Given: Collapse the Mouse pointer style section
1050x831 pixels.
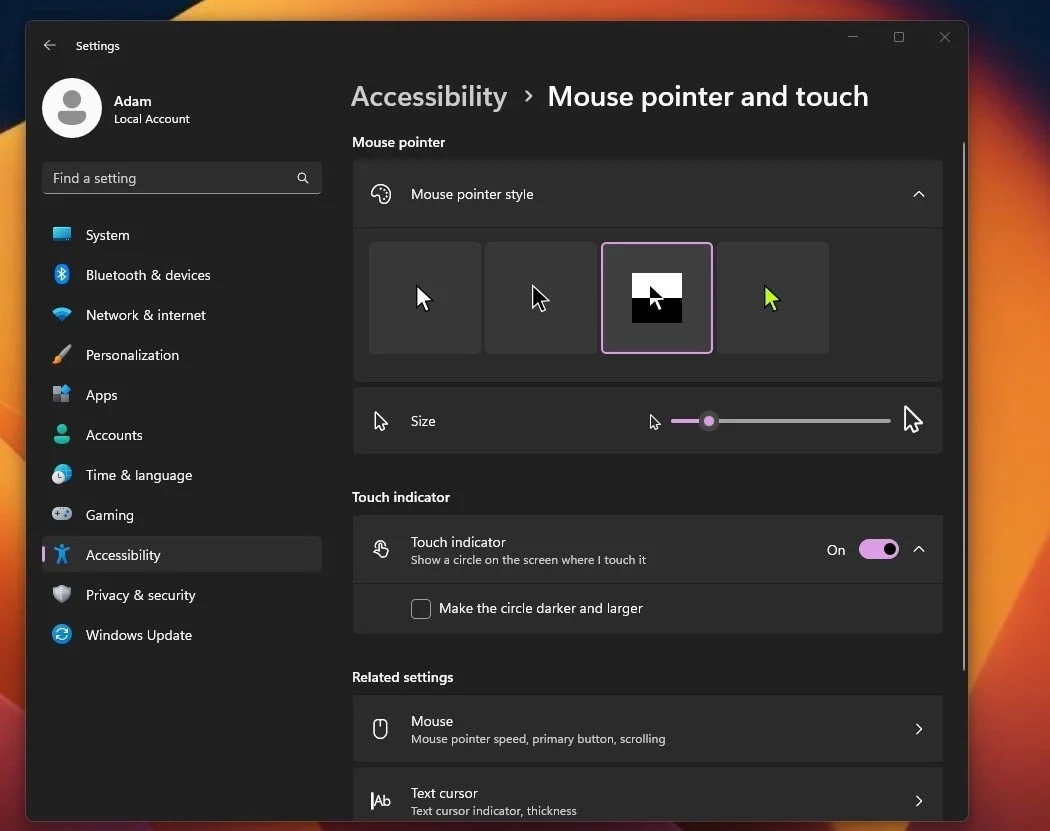Looking at the screenshot, I should (918, 194).
